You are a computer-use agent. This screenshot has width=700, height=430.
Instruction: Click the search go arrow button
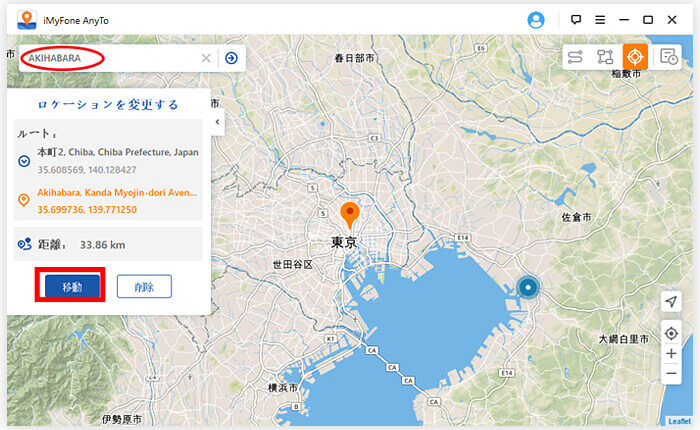tap(231, 58)
